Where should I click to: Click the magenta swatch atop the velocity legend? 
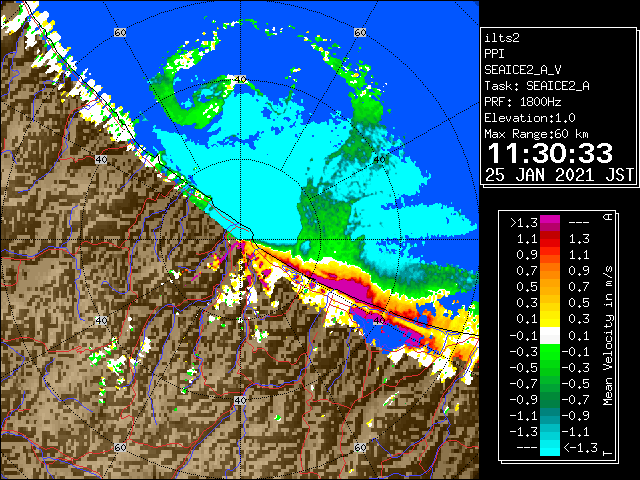pyautogui.click(x=550, y=223)
